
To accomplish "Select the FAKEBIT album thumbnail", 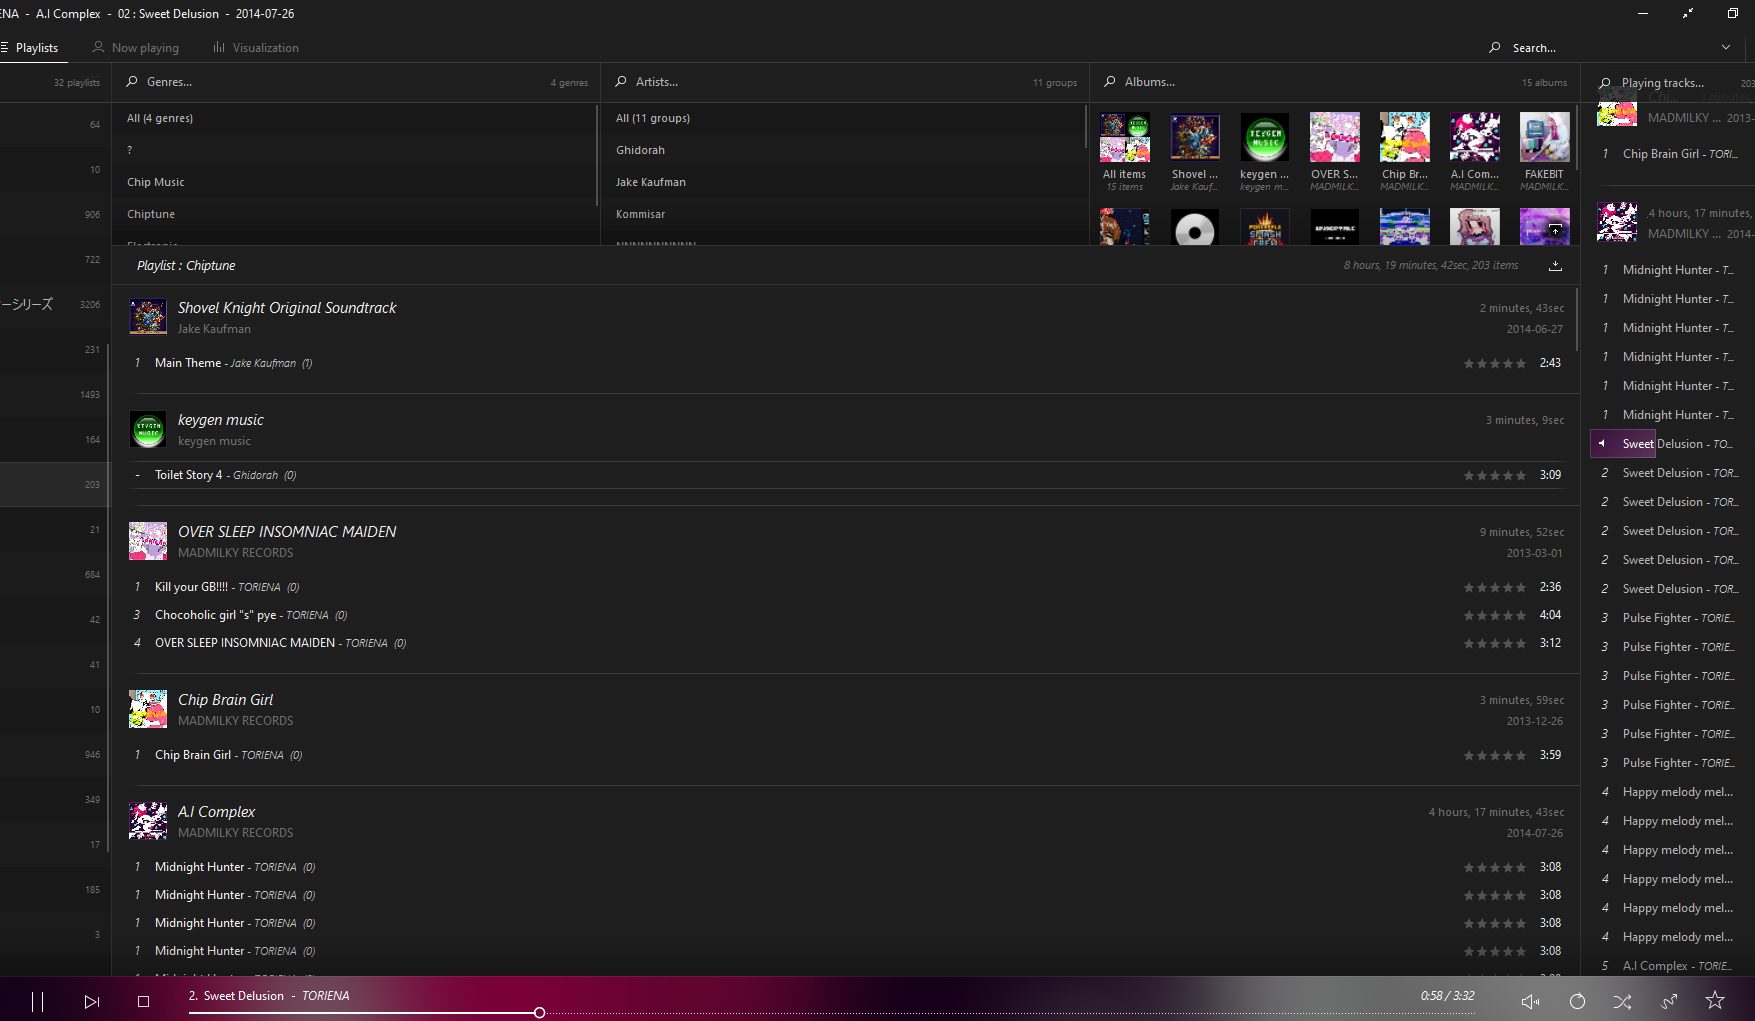I will coord(1544,137).
